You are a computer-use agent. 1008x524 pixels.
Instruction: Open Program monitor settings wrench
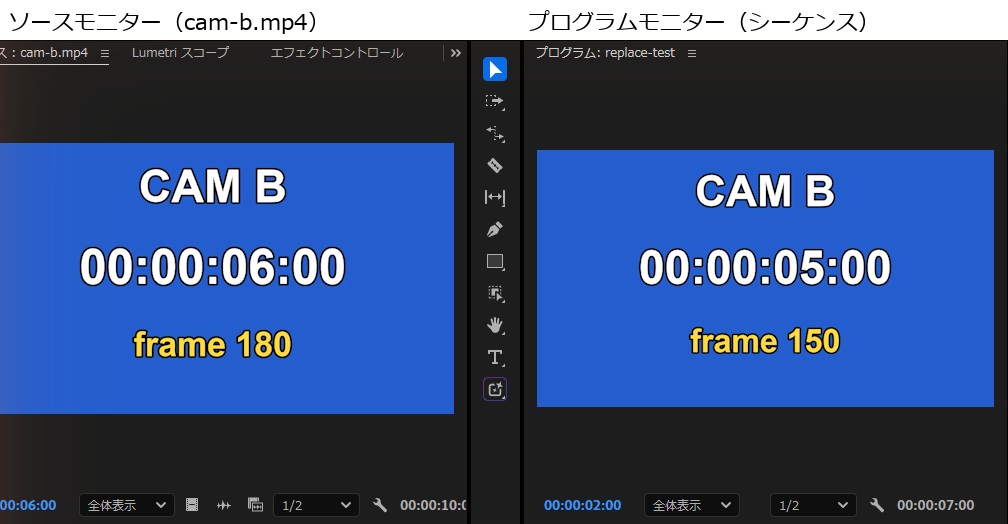click(x=877, y=505)
